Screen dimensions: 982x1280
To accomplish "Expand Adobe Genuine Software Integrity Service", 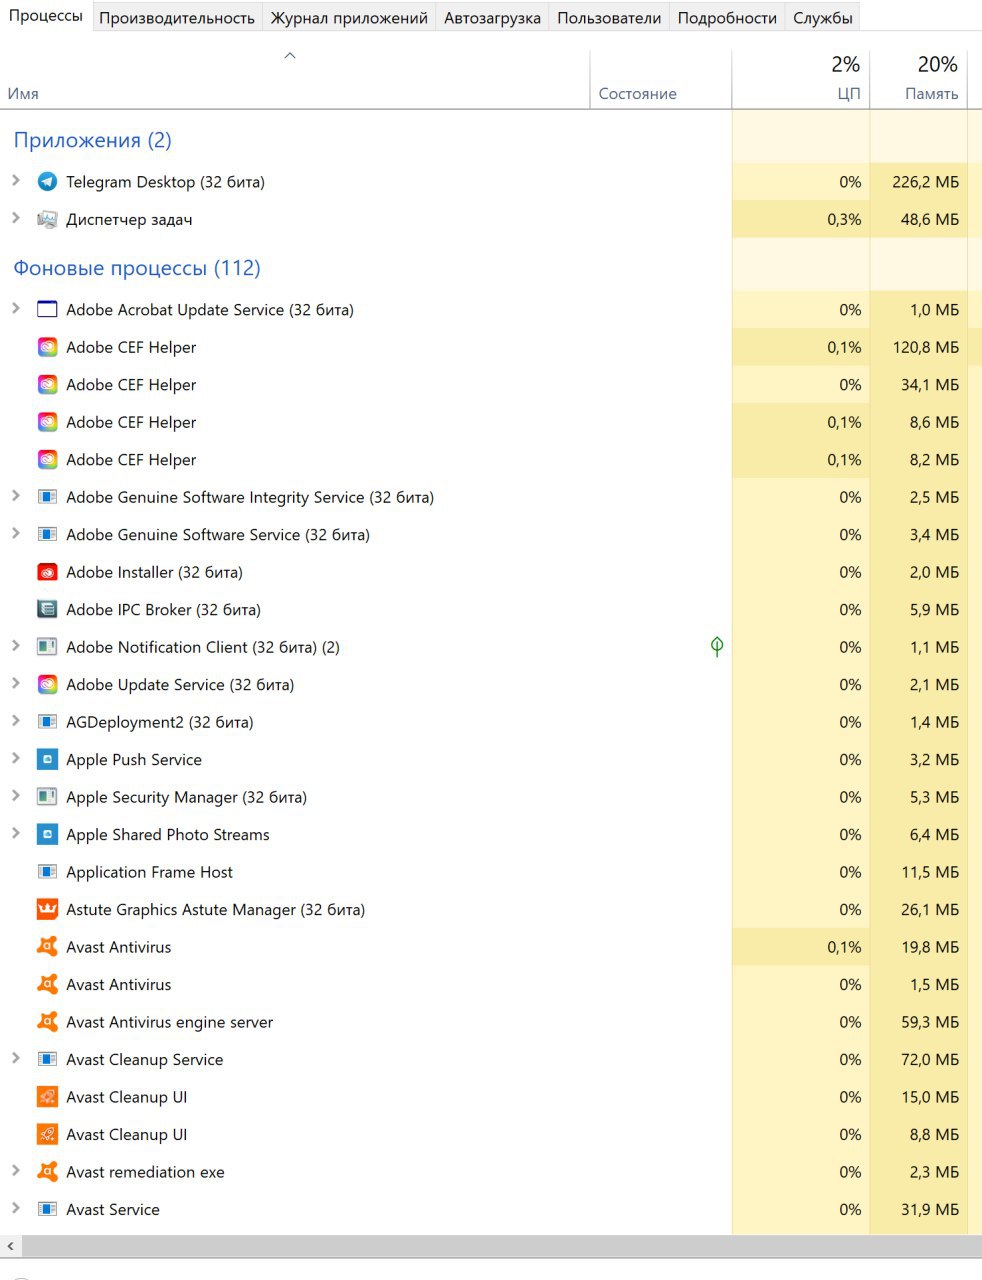I will (15, 496).
